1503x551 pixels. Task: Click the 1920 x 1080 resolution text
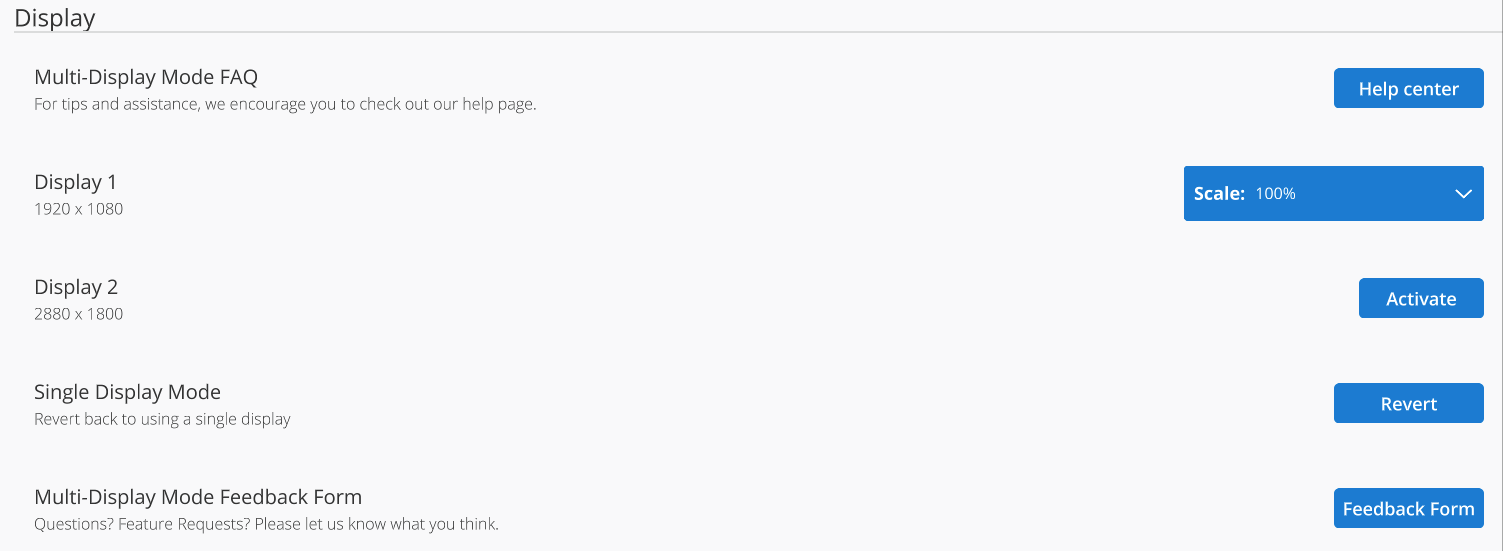click(79, 209)
